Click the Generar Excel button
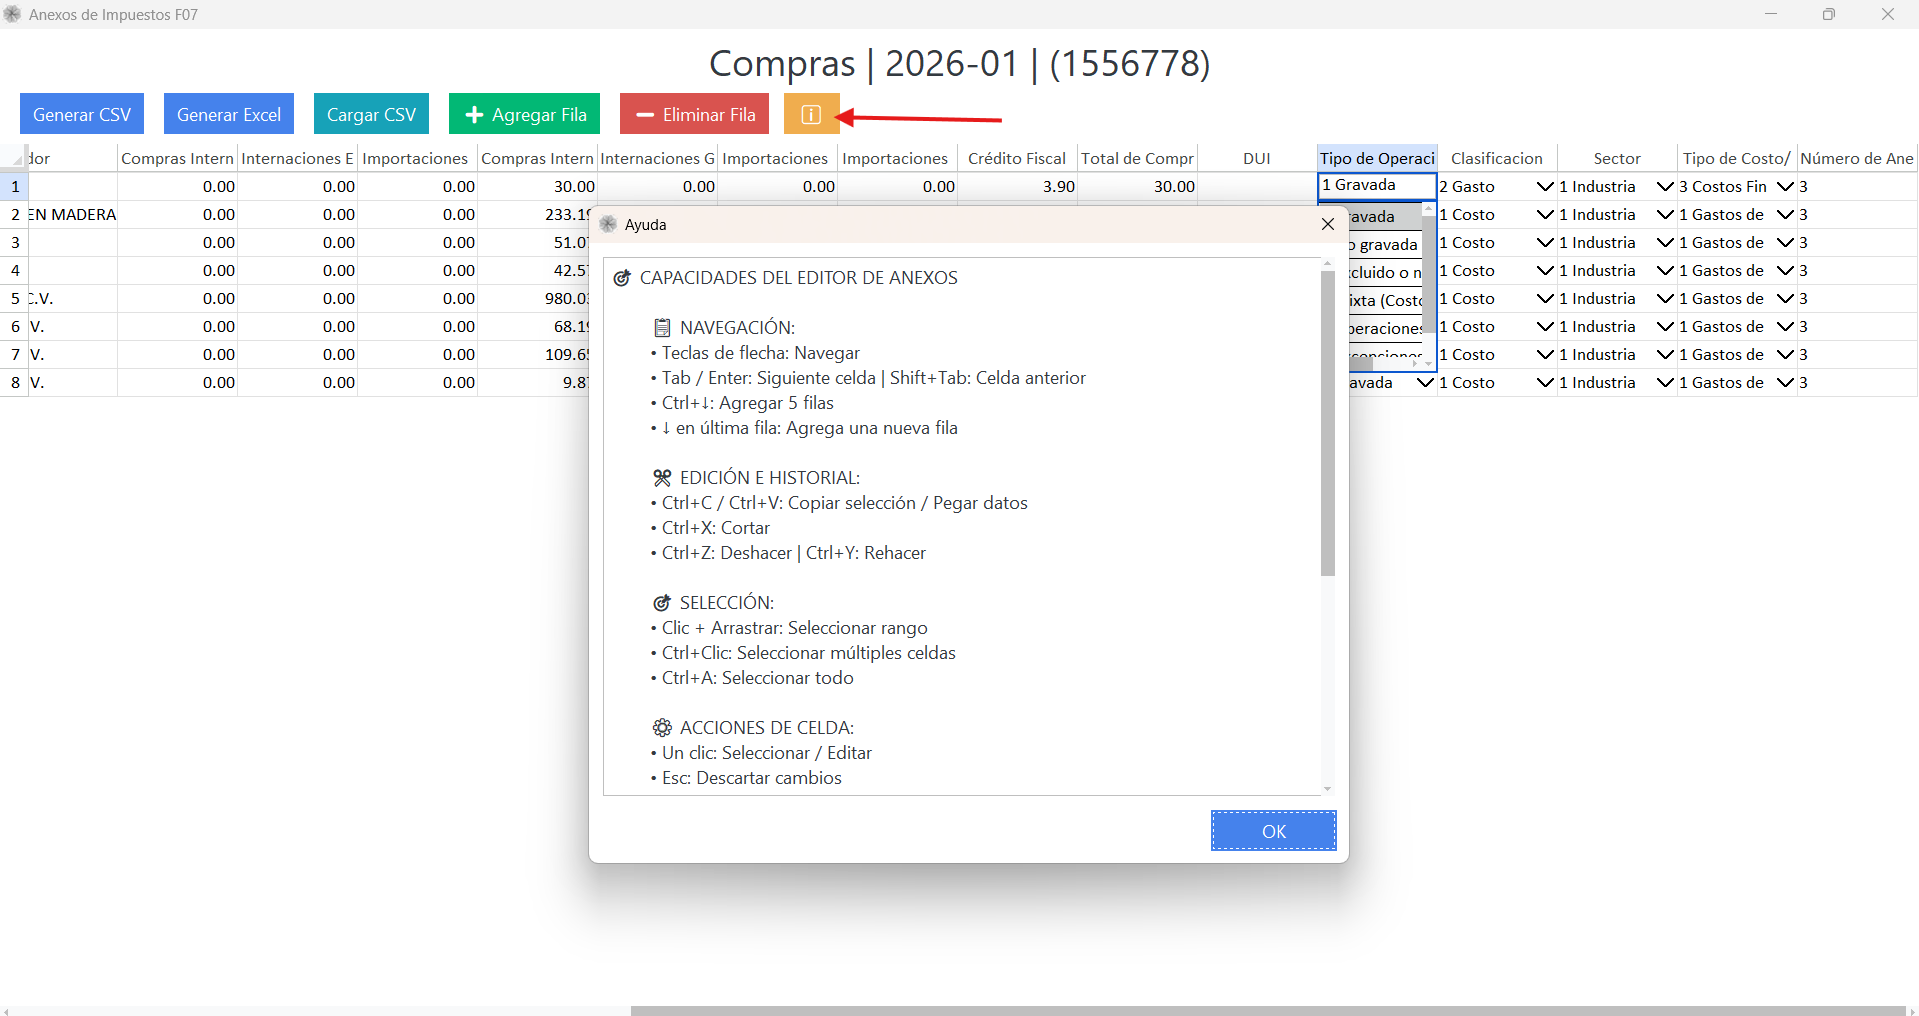Image resolution: width=1919 pixels, height=1016 pixels. [x=229, y=114]
